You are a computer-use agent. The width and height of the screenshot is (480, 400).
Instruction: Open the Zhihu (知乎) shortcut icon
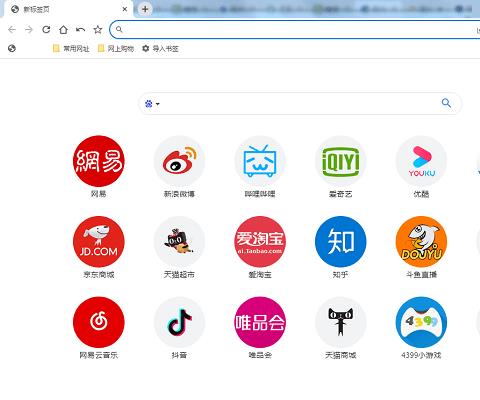341,242
